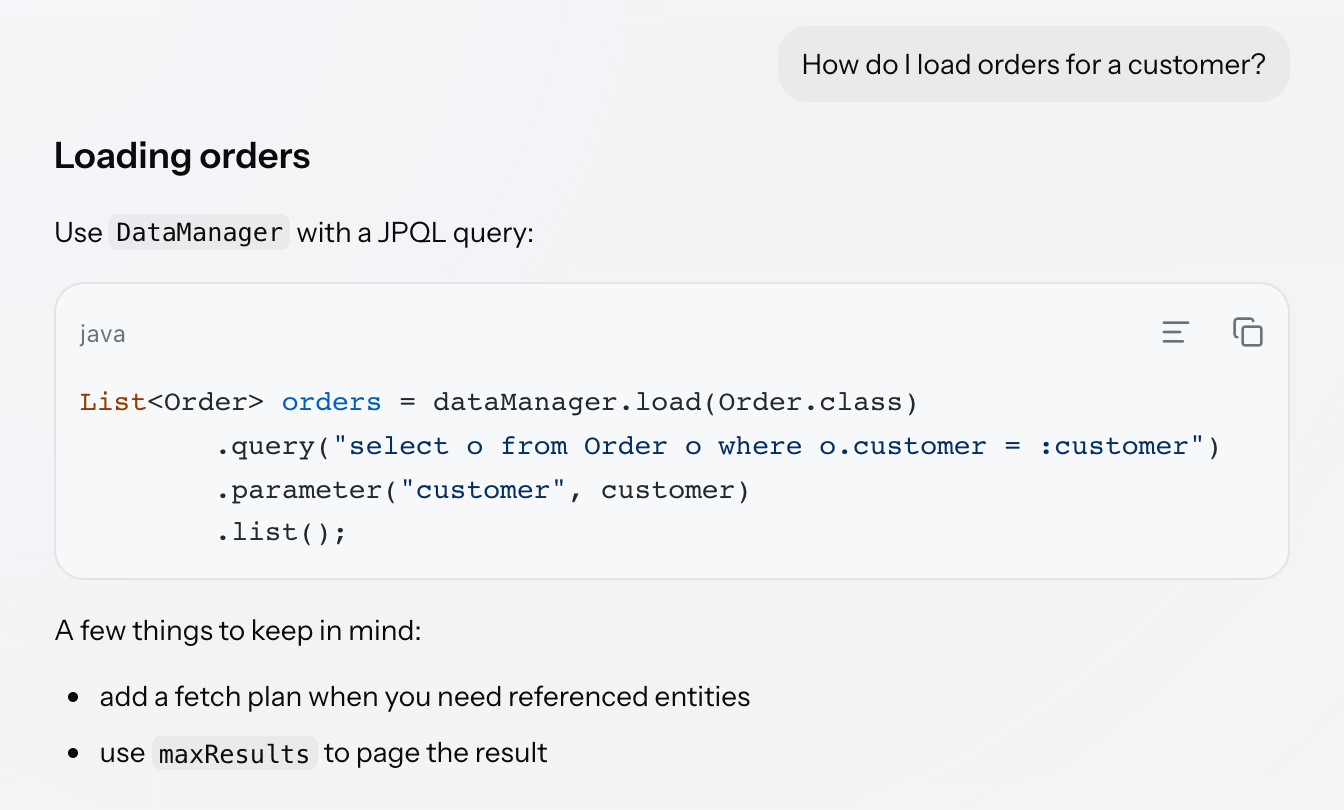
Task: Click the select query string literal
Action: pyautogui.click(x=768, y=446)
